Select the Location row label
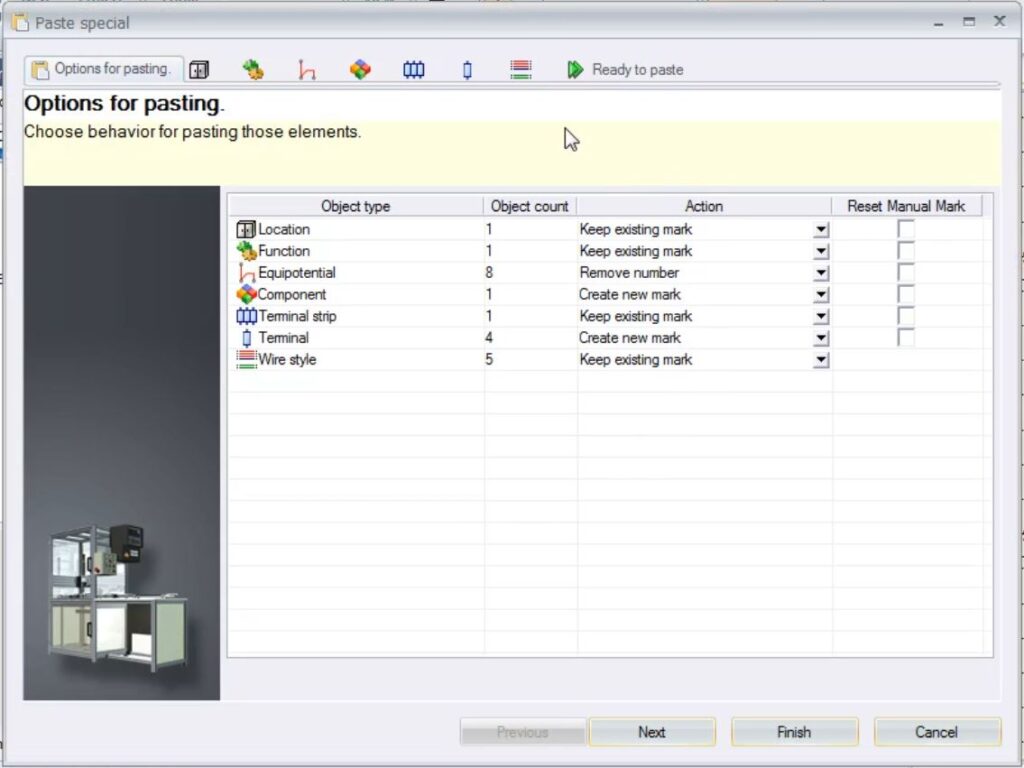 284,229
